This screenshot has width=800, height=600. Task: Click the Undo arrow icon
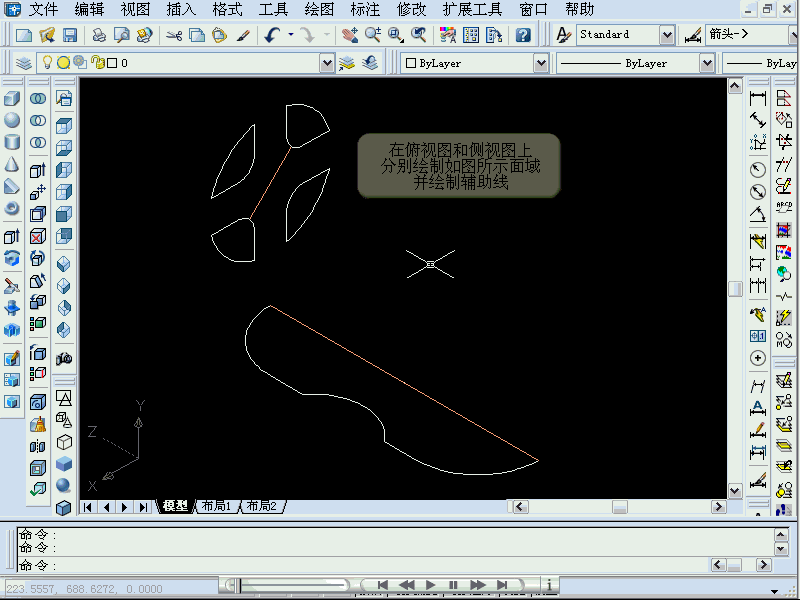click(x=273, y=35)
